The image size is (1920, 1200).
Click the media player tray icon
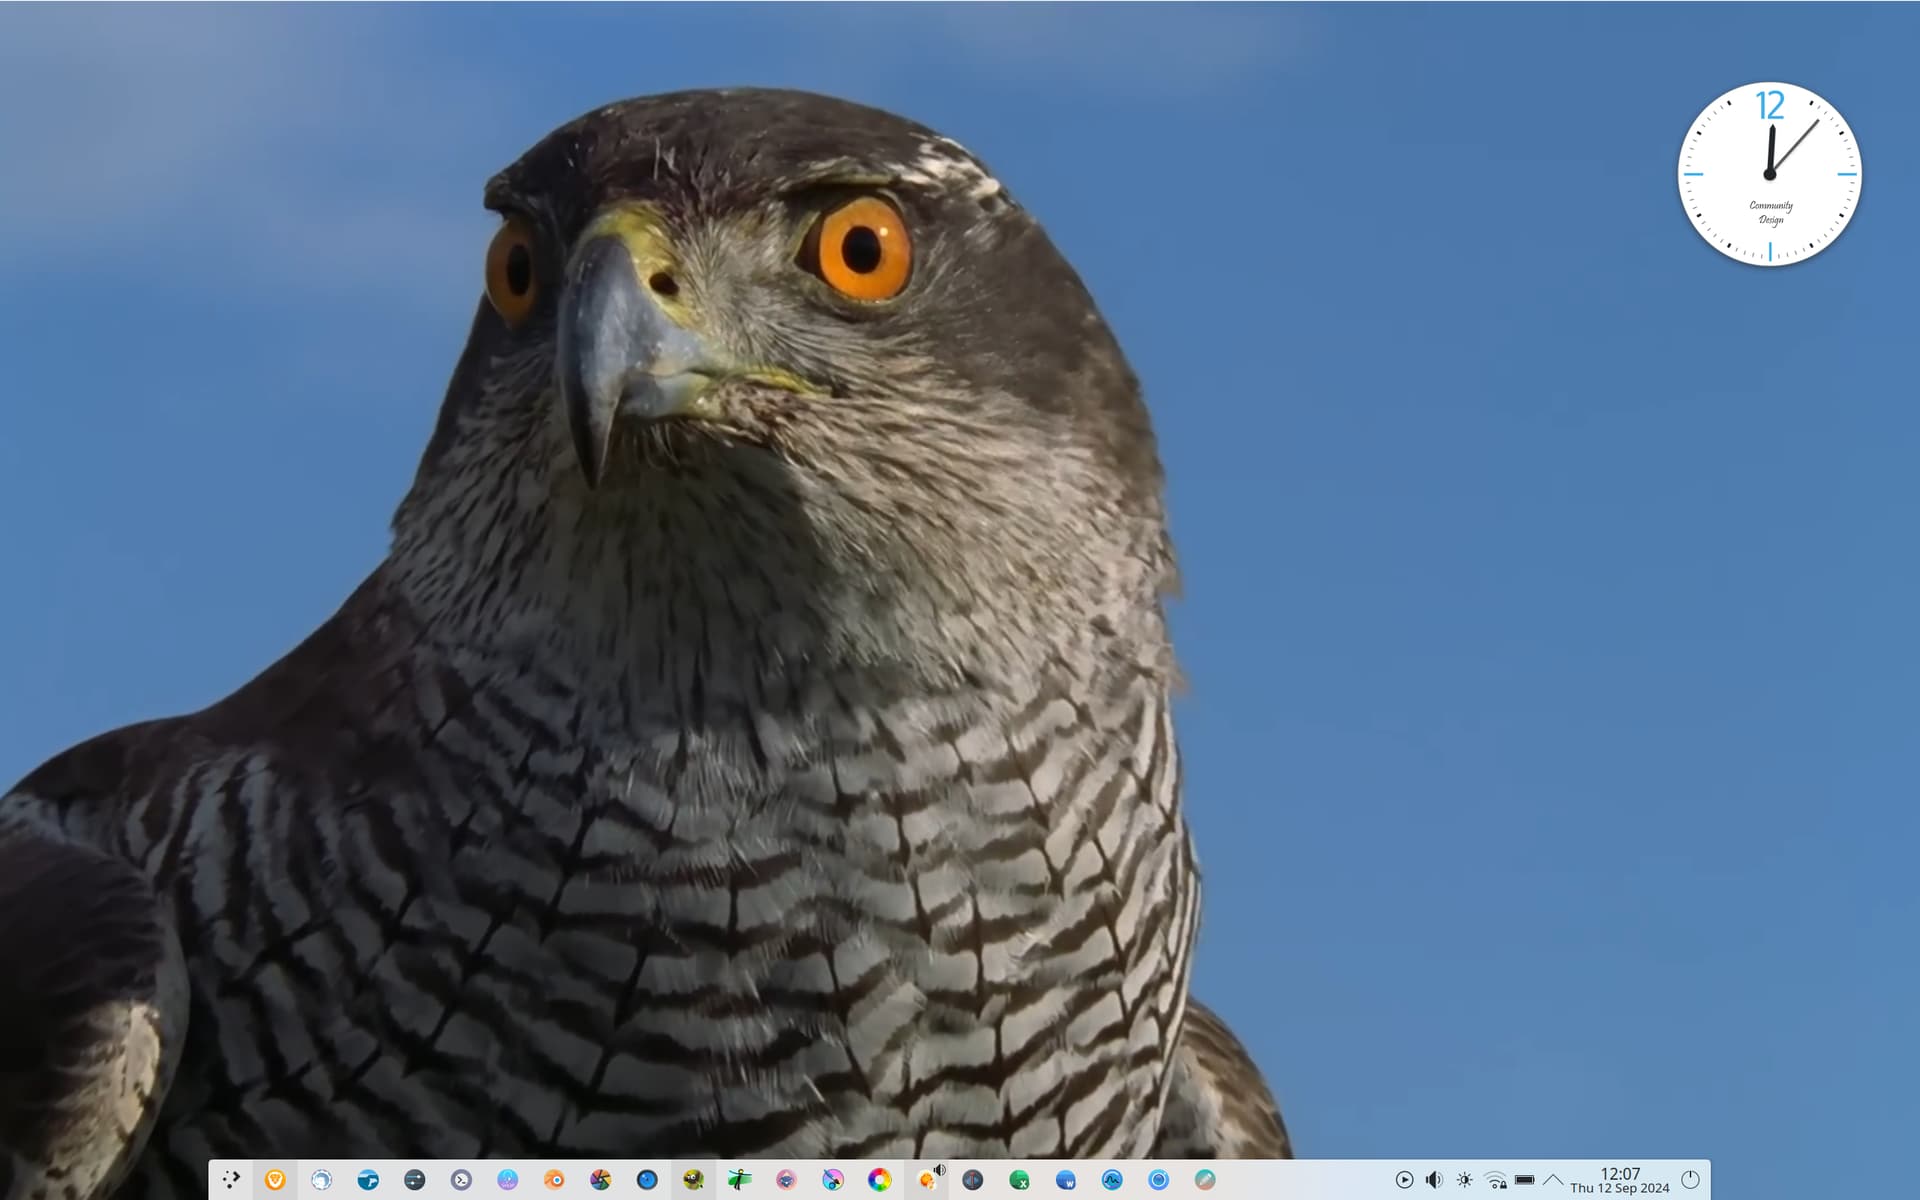click(1404, 1180)
